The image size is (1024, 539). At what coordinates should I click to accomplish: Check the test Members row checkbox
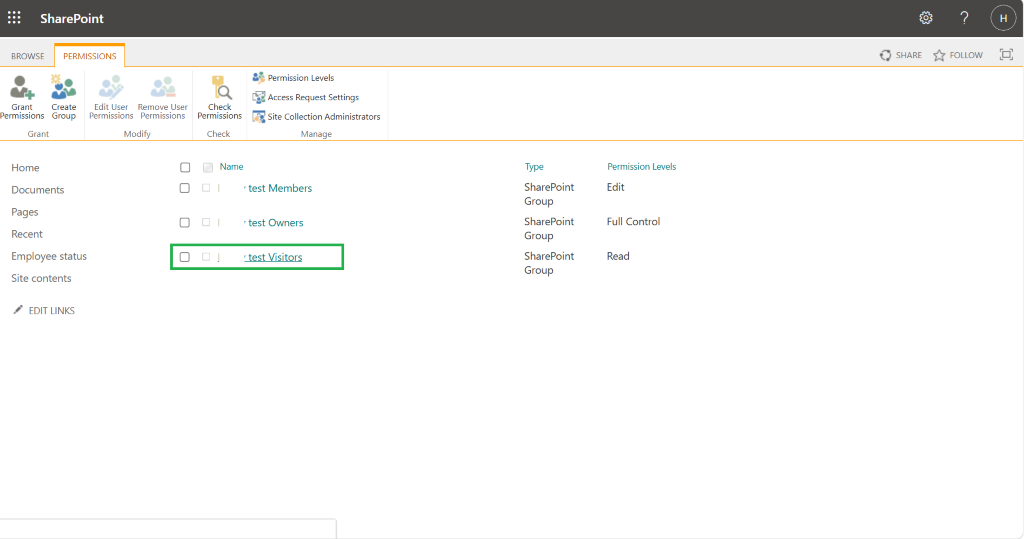click(x=185, y=188)
